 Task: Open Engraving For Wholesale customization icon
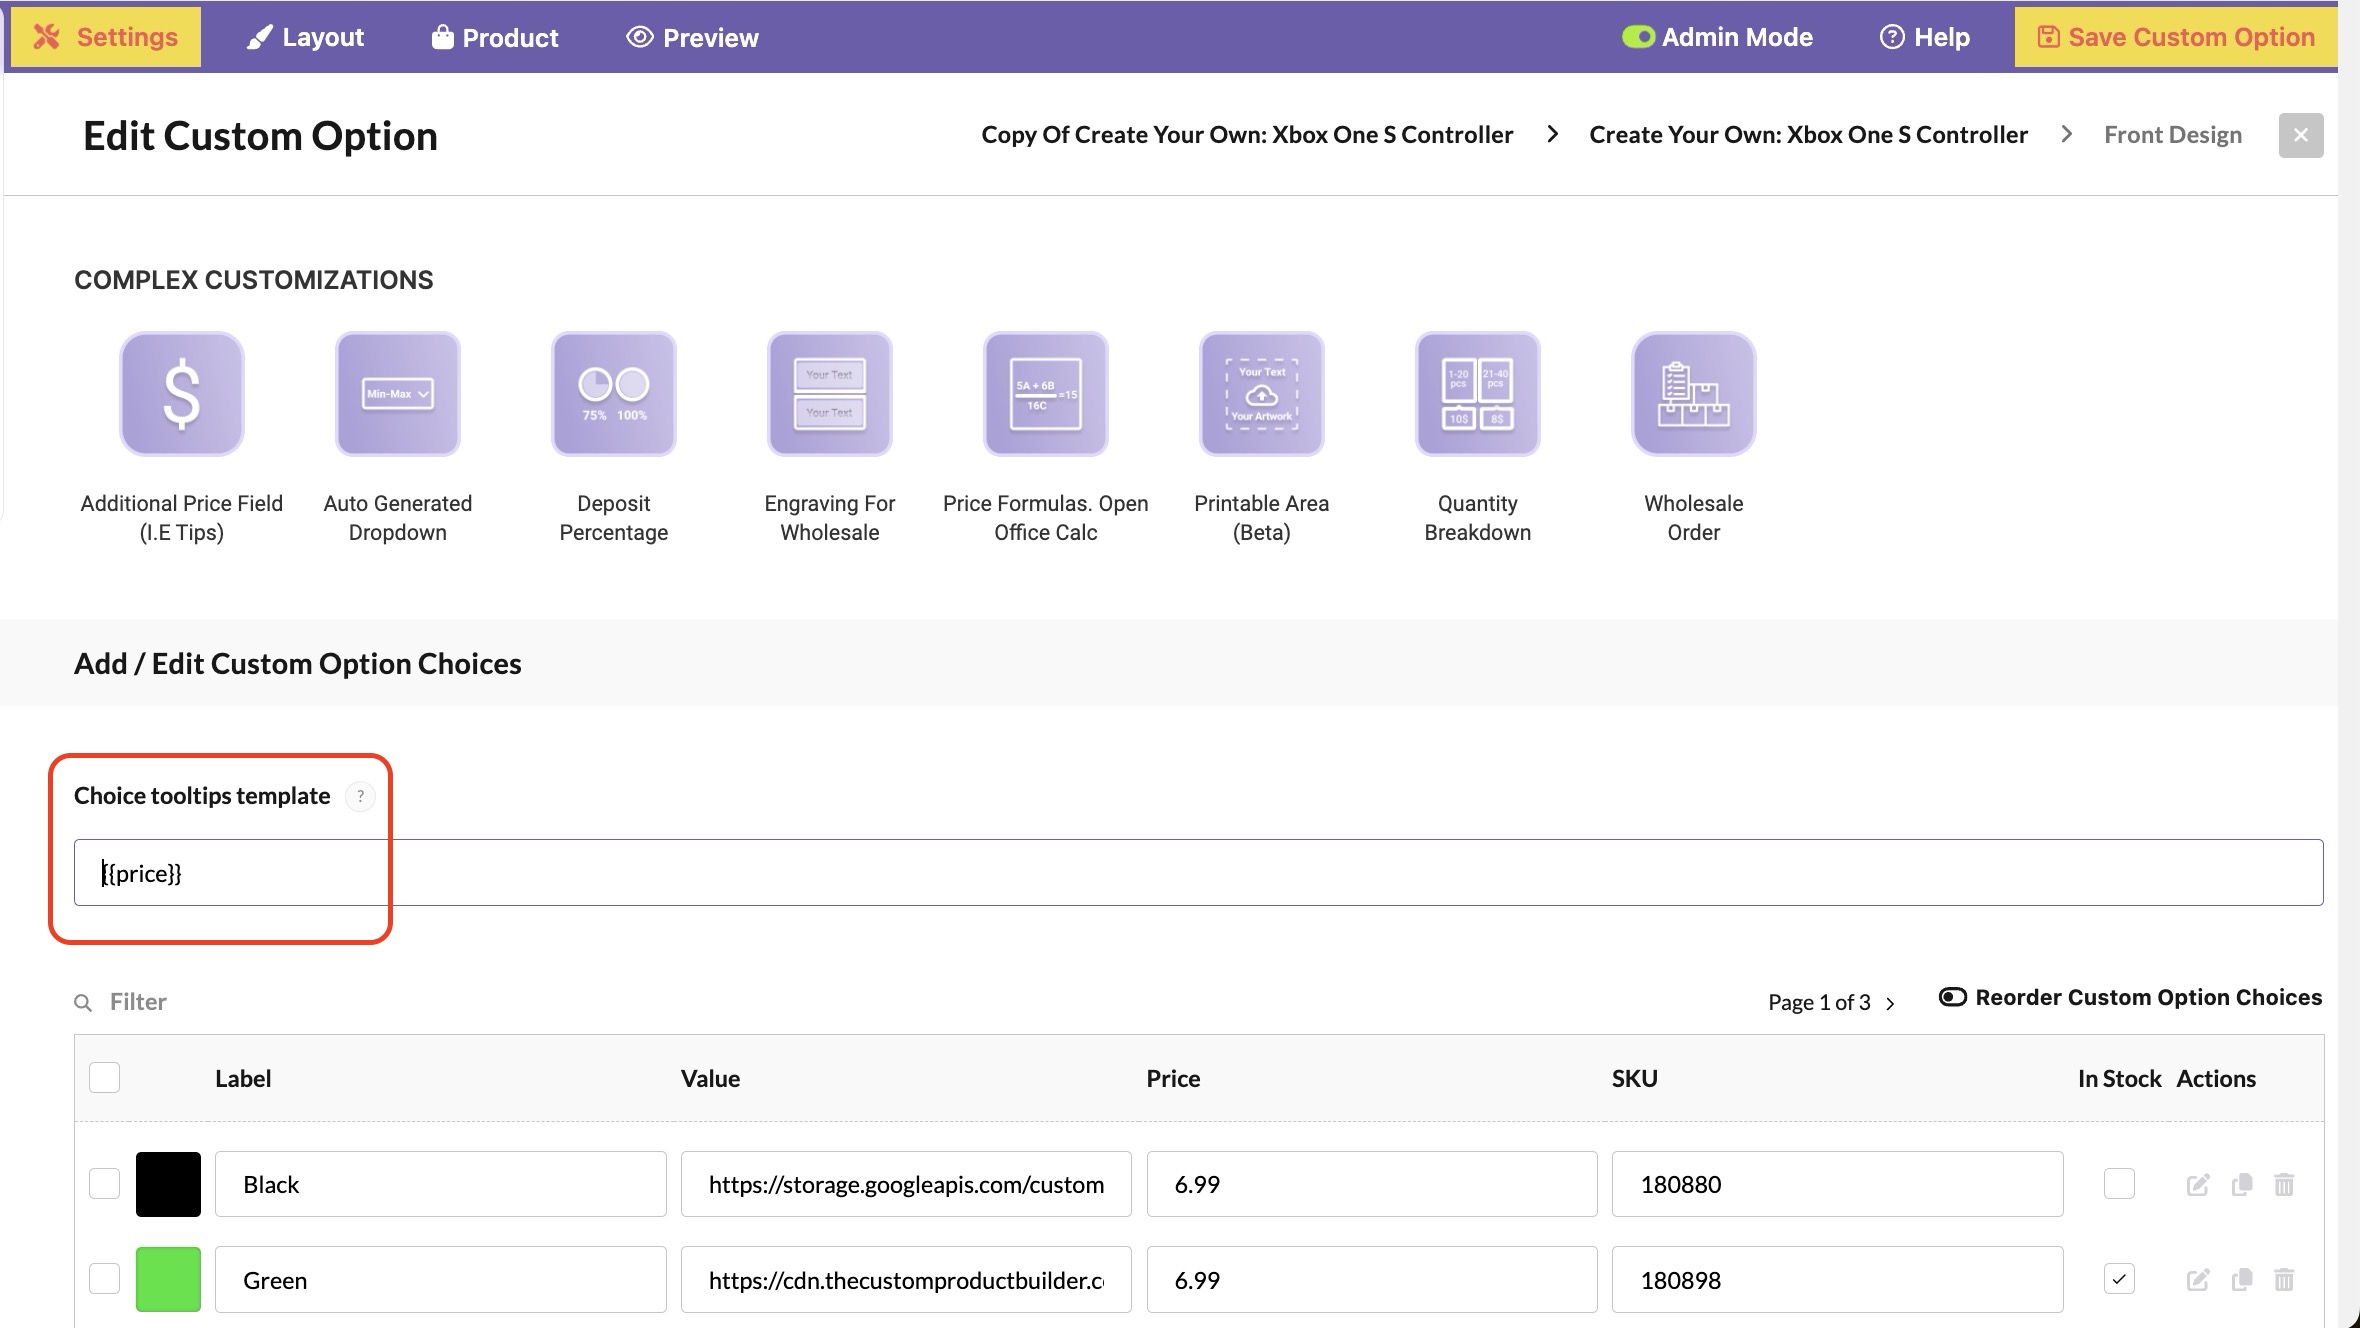click(x=830, y=394)
